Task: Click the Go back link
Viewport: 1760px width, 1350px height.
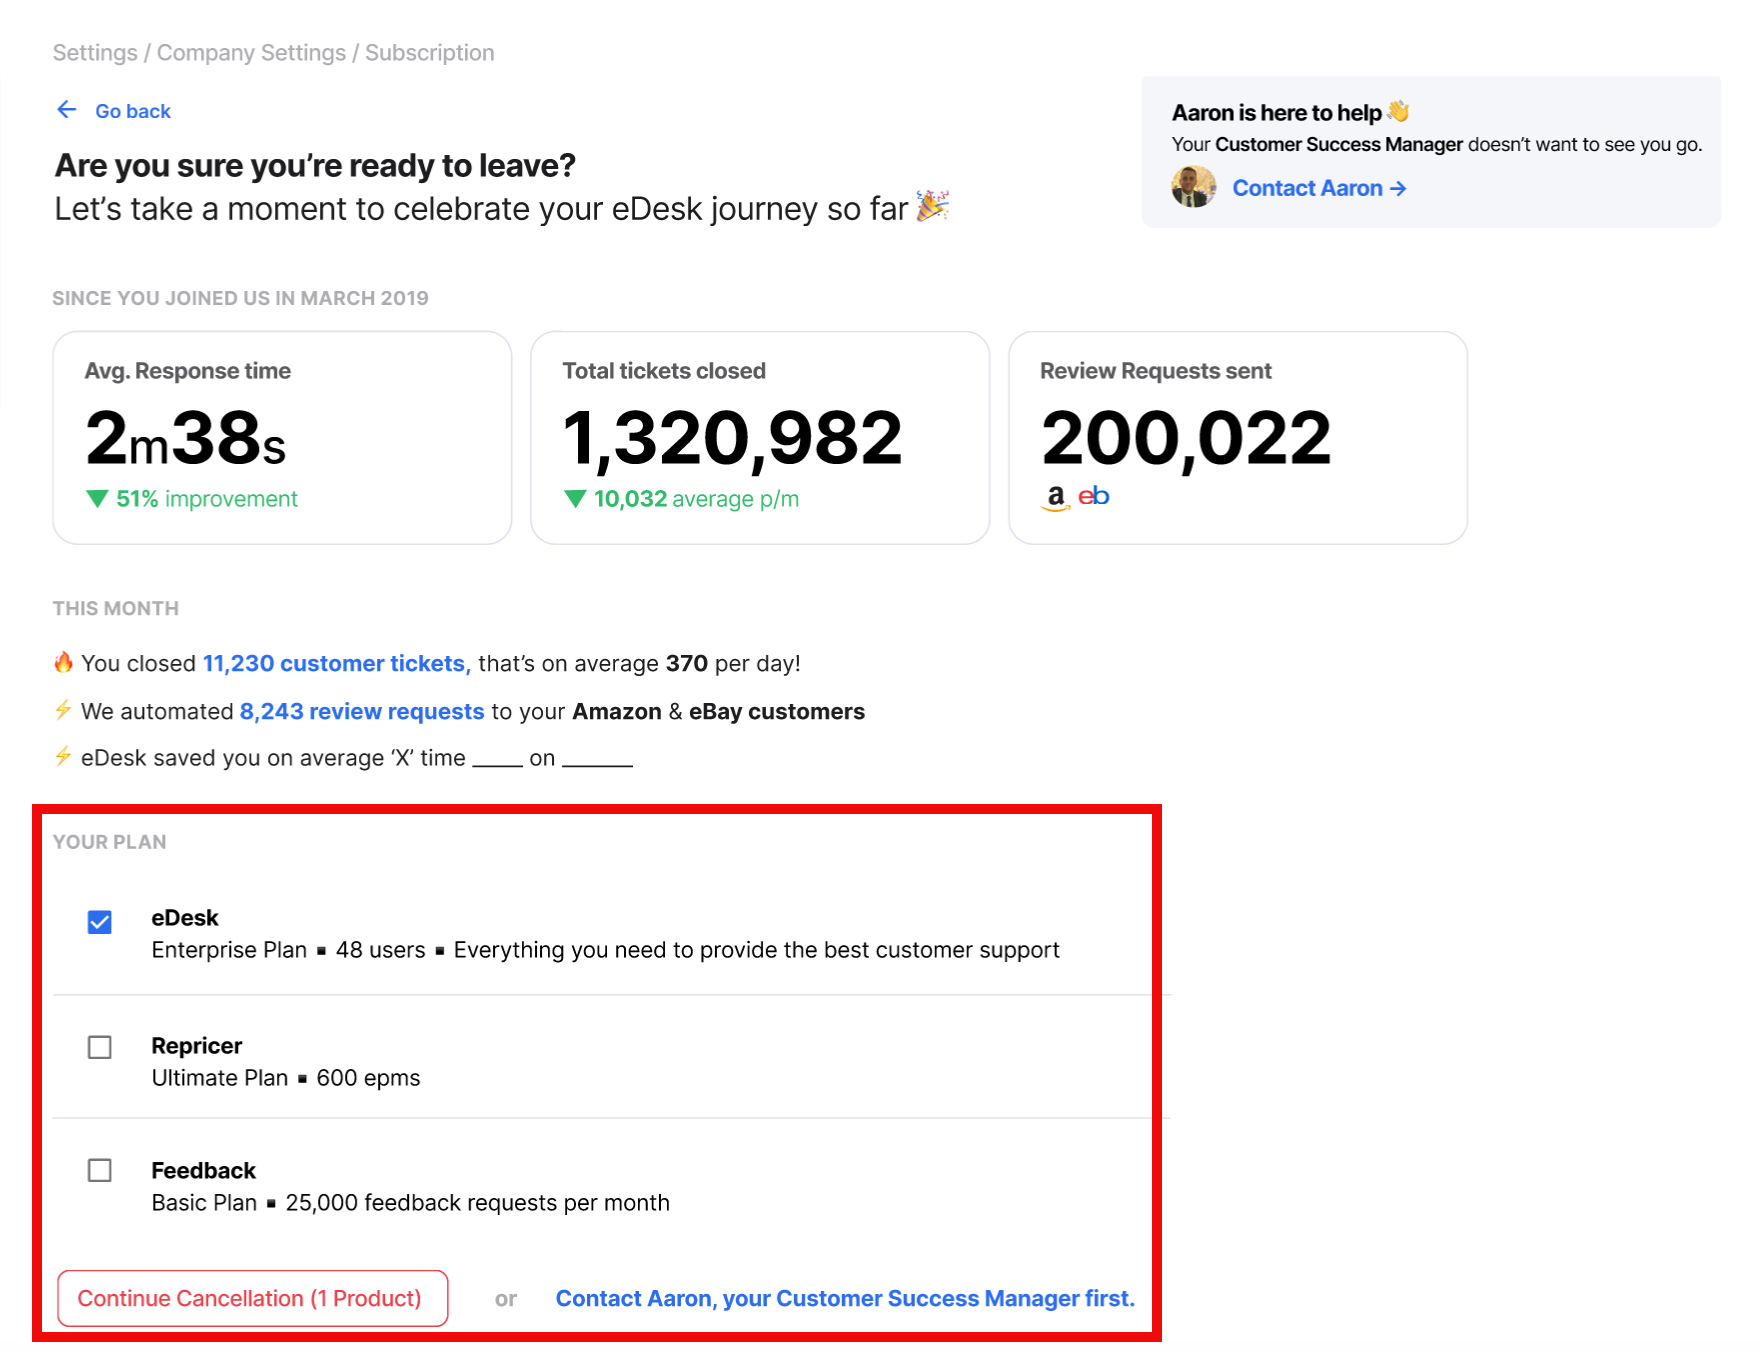Action: click(x=133, y=111)
